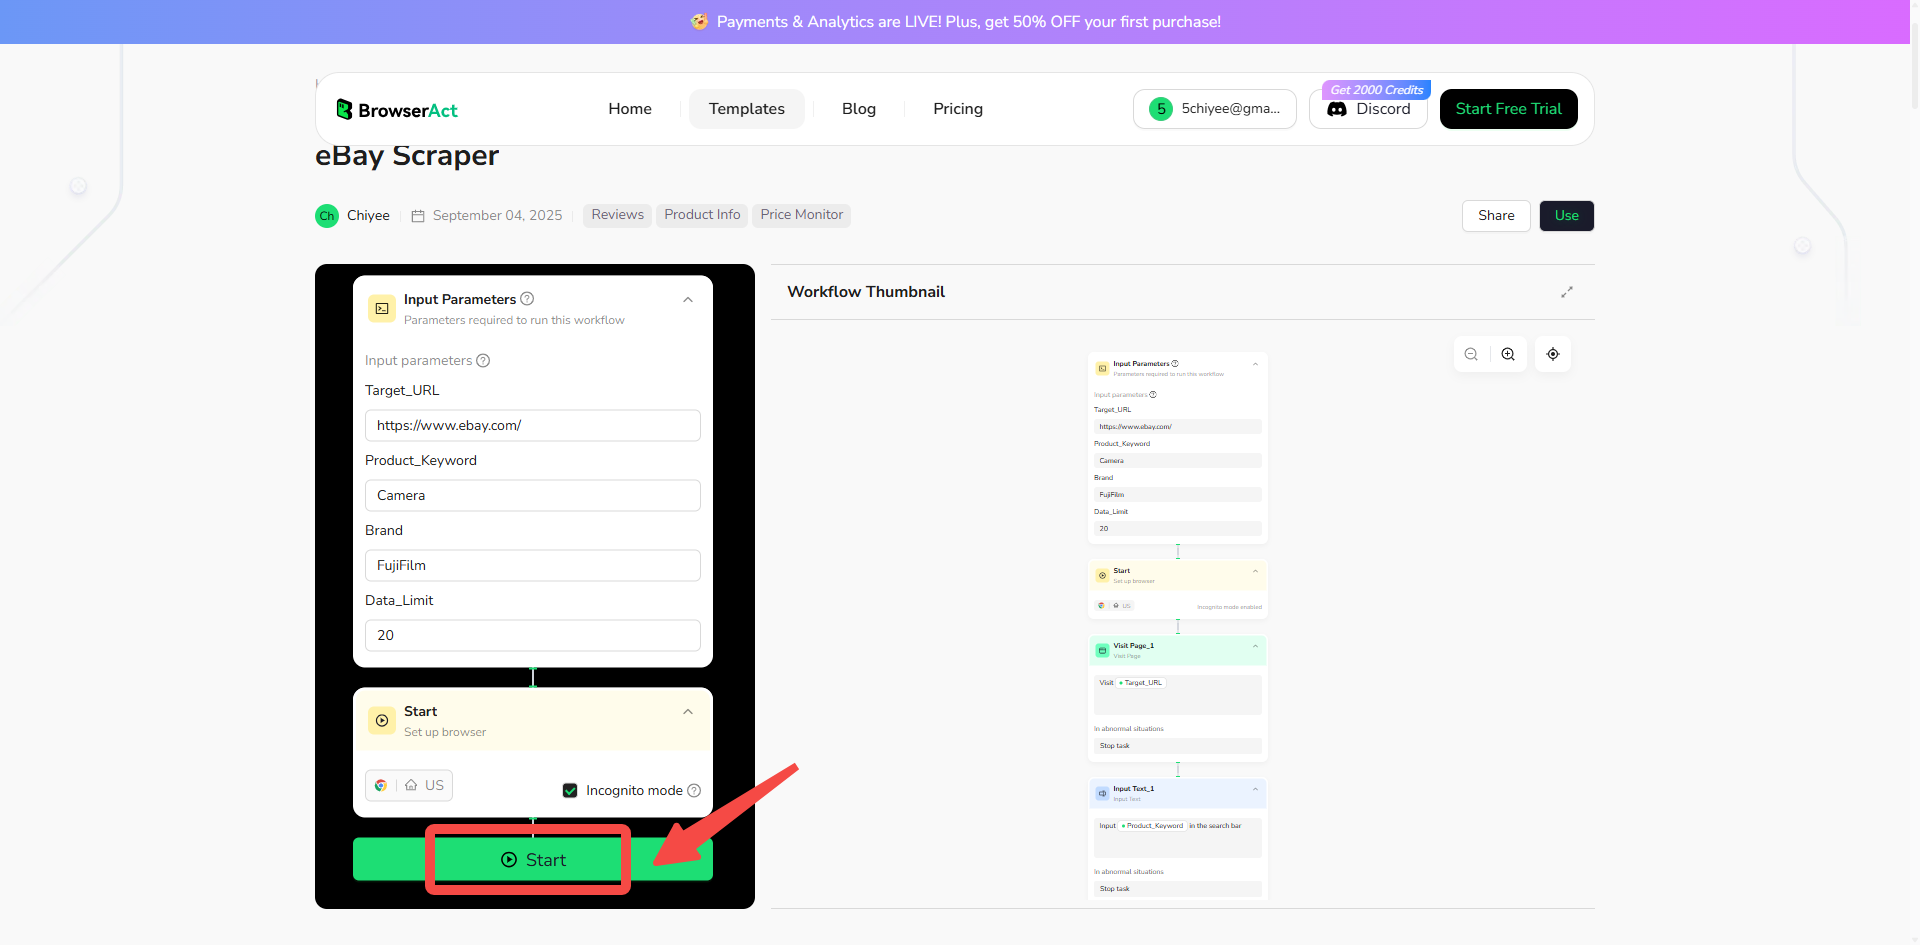Click the help icon beside Input parameters label
Screen dimensions: 1920x945
[x=483, y=361]
